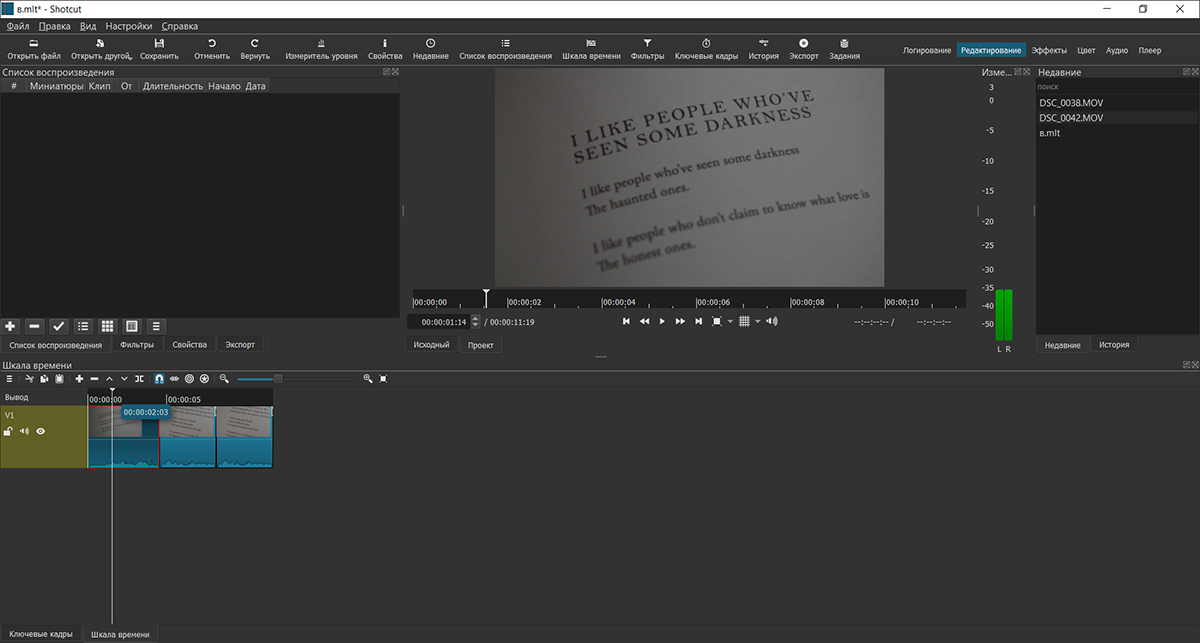
Task: Open Ключевые кадры from the main toolbar
Action: [706, 49]
